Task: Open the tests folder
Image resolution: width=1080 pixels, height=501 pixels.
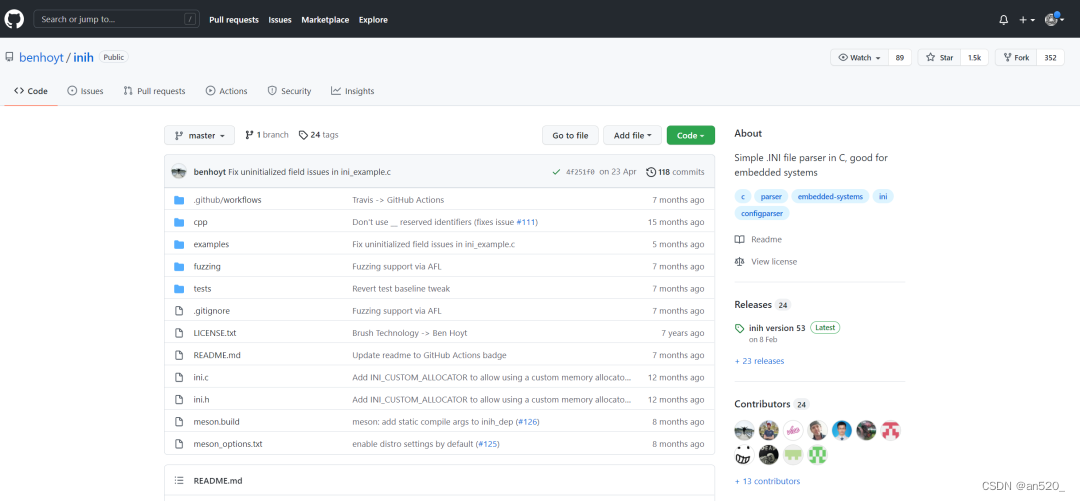Action: click(202, 288)
